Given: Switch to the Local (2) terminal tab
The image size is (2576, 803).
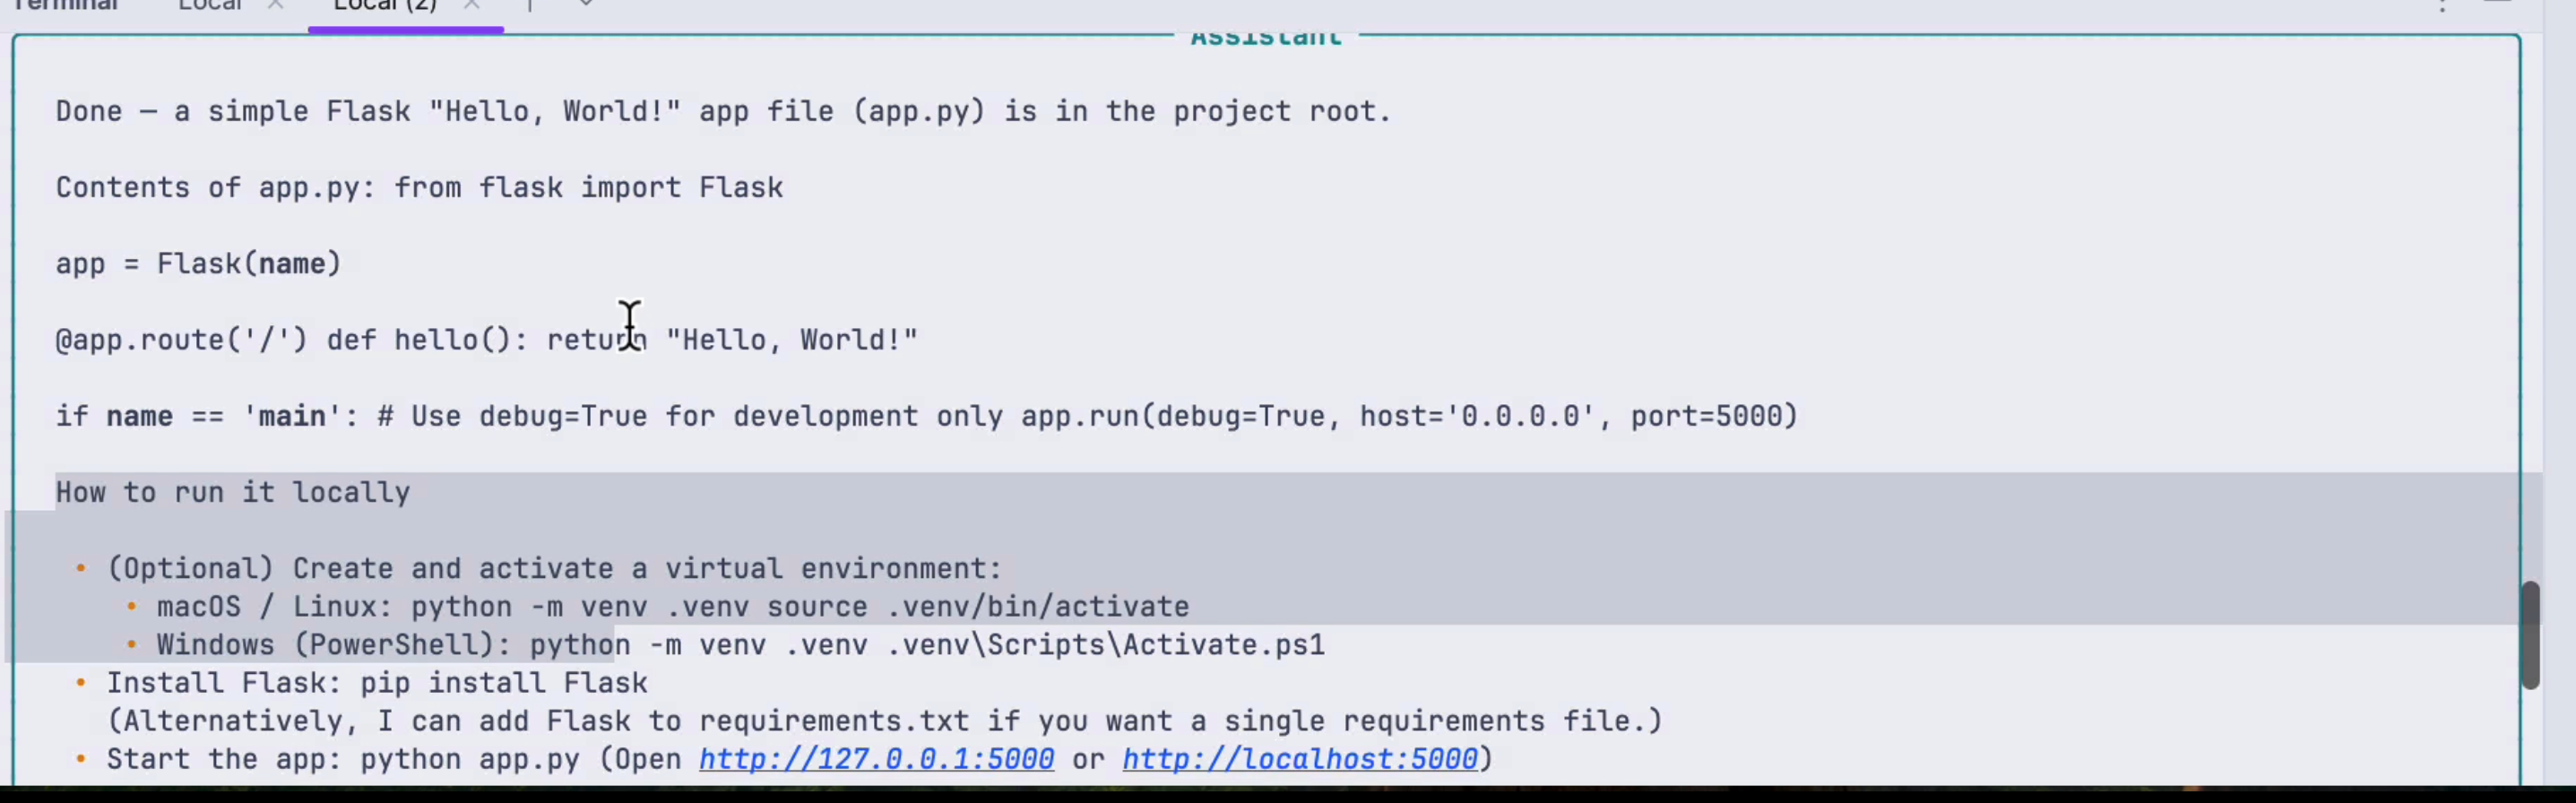Looking at the screenshot, I should [x=385, y=6].
